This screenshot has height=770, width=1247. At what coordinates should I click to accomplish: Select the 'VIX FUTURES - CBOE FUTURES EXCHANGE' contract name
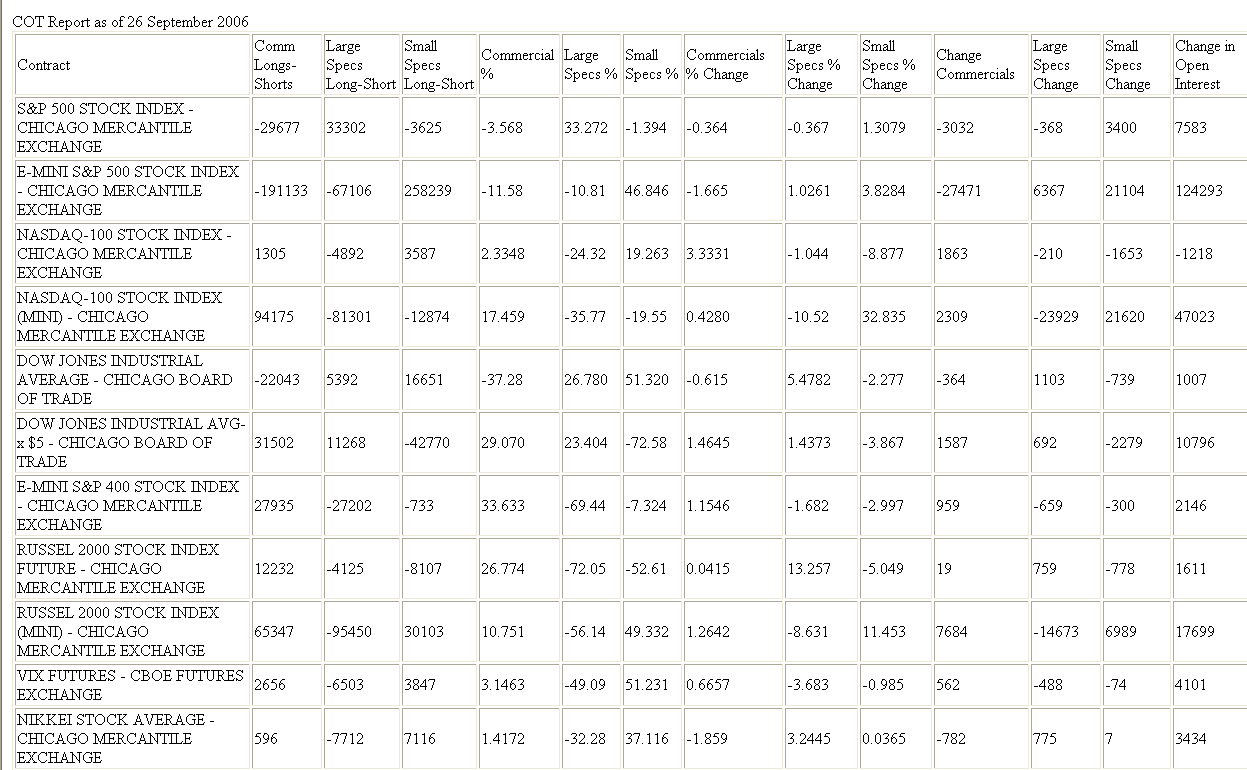point(130,685)
